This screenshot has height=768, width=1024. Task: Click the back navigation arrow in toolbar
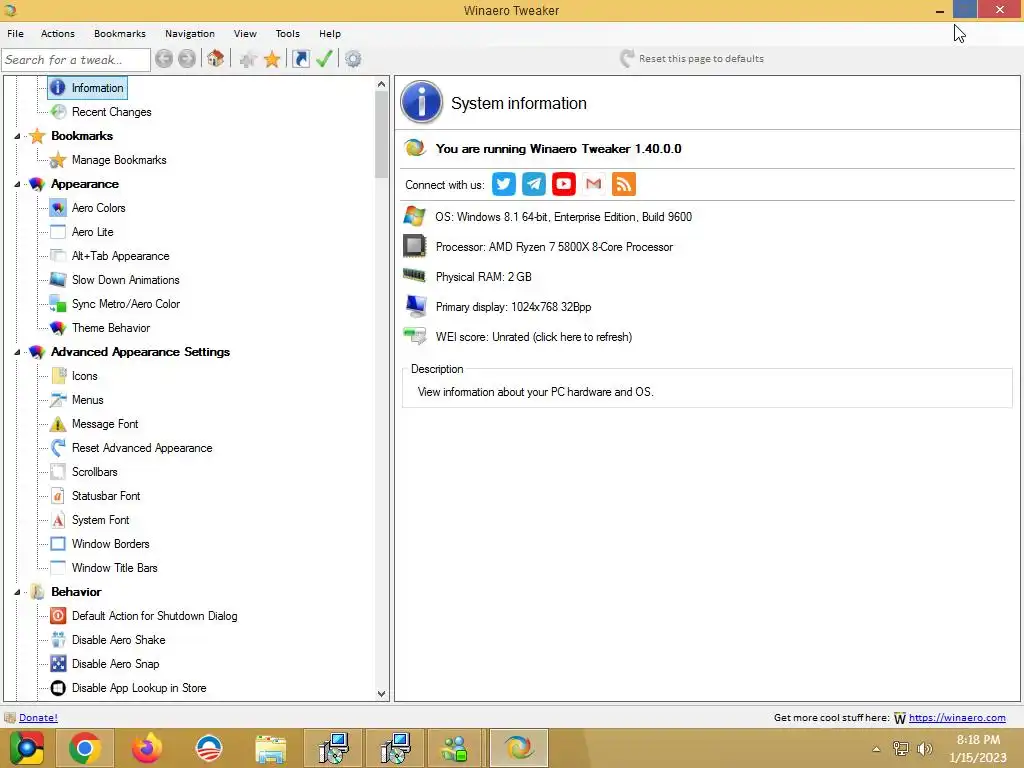point(164,59)
